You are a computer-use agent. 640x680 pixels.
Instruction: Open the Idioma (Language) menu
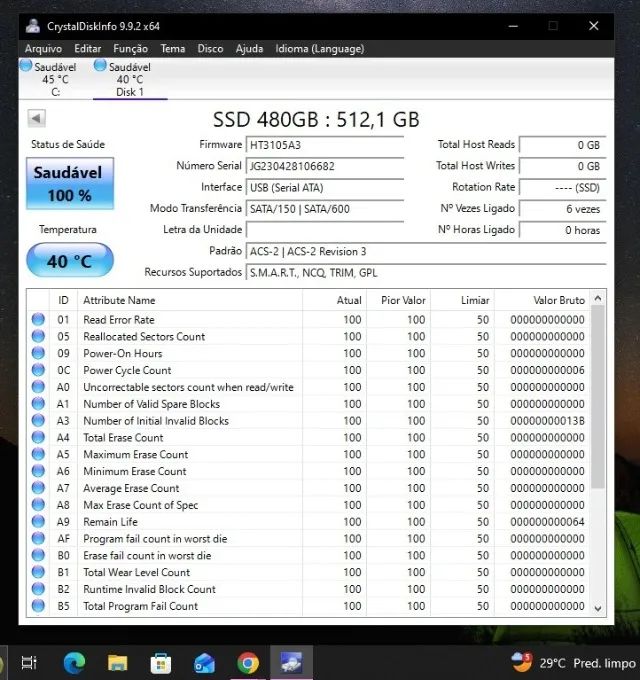coord(320,49)
